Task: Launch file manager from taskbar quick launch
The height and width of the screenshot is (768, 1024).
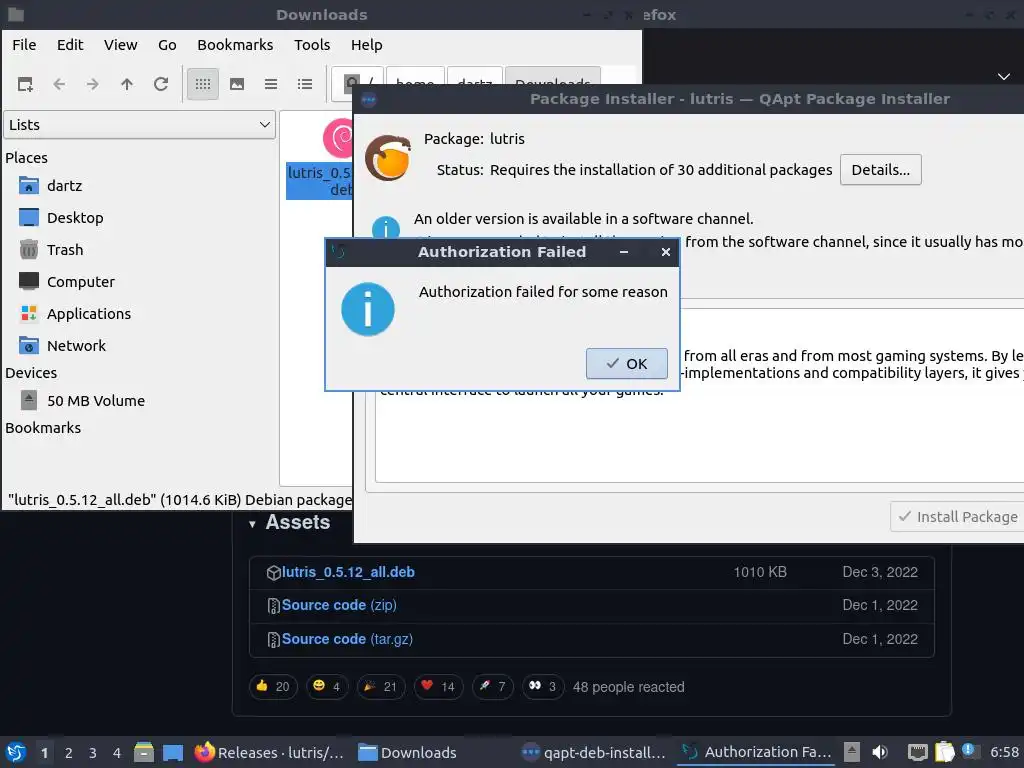Action: click(x=144, y=753)
